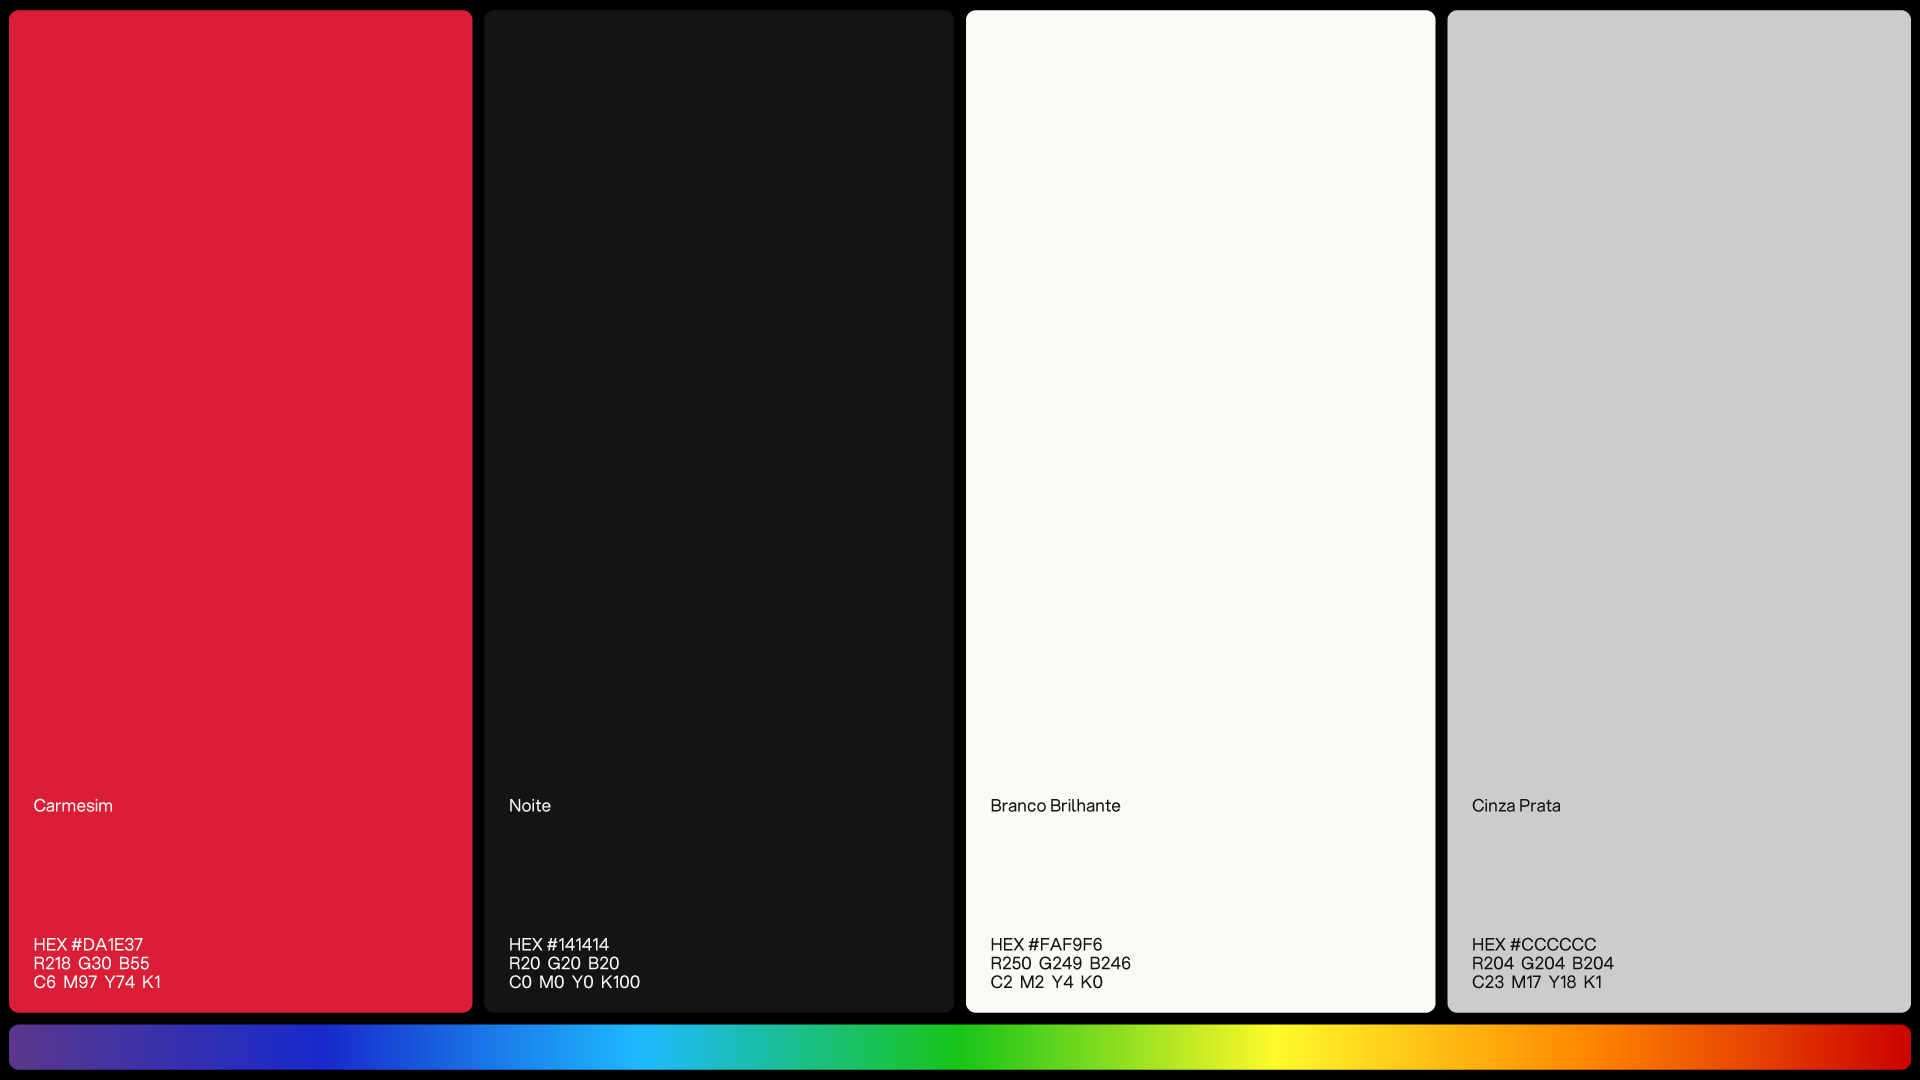Click the Branco Brilhante white color swatch
1920x1080 pixels.
tap(1200, 511)
